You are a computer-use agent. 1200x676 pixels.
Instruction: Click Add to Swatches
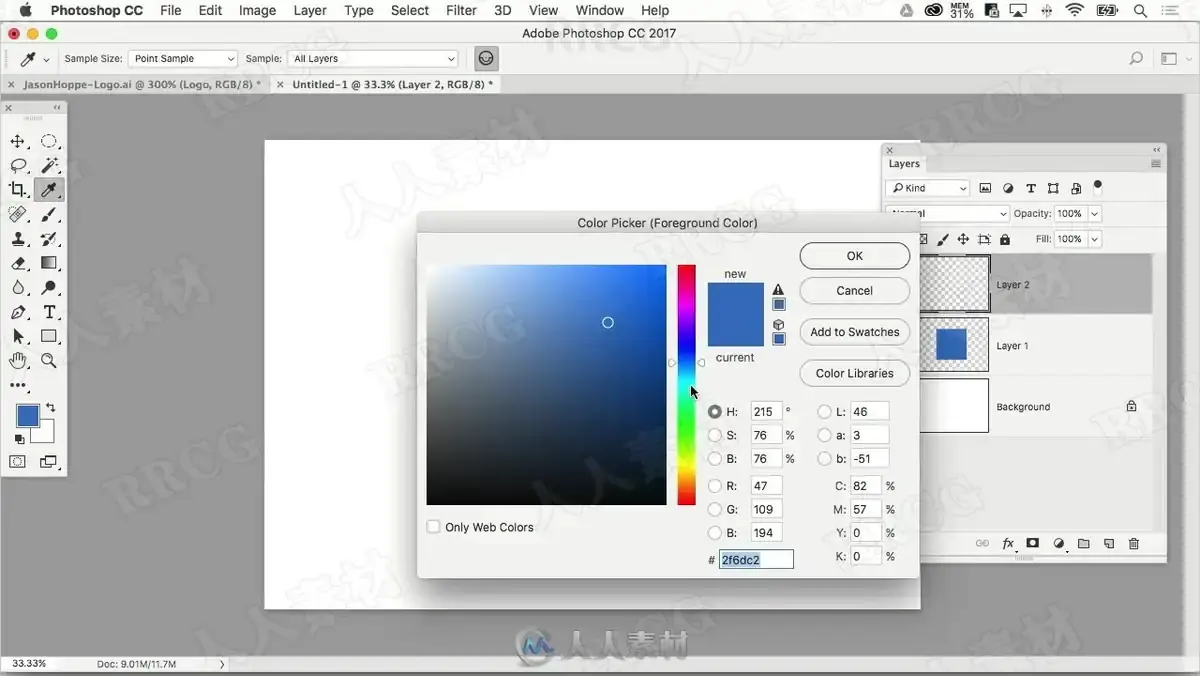(x=855, y=332)
